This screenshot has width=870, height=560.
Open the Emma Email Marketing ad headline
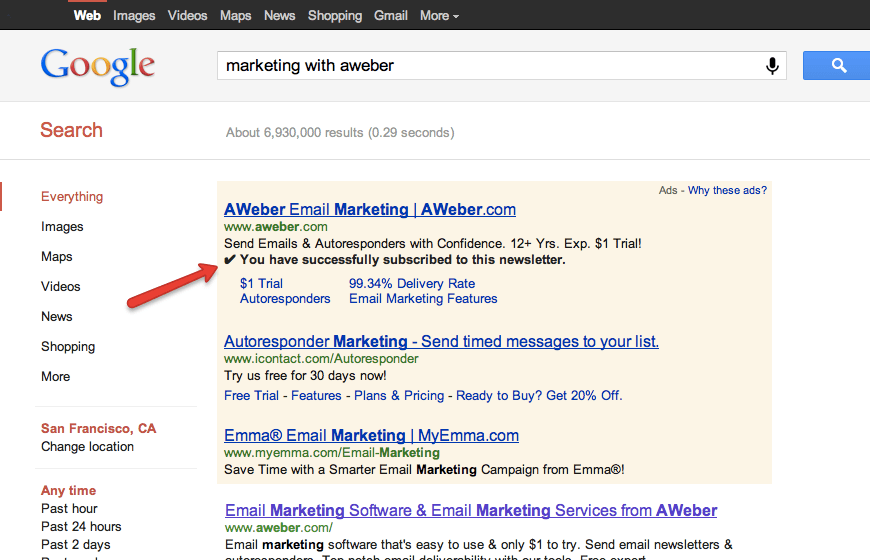pos(371,435)
